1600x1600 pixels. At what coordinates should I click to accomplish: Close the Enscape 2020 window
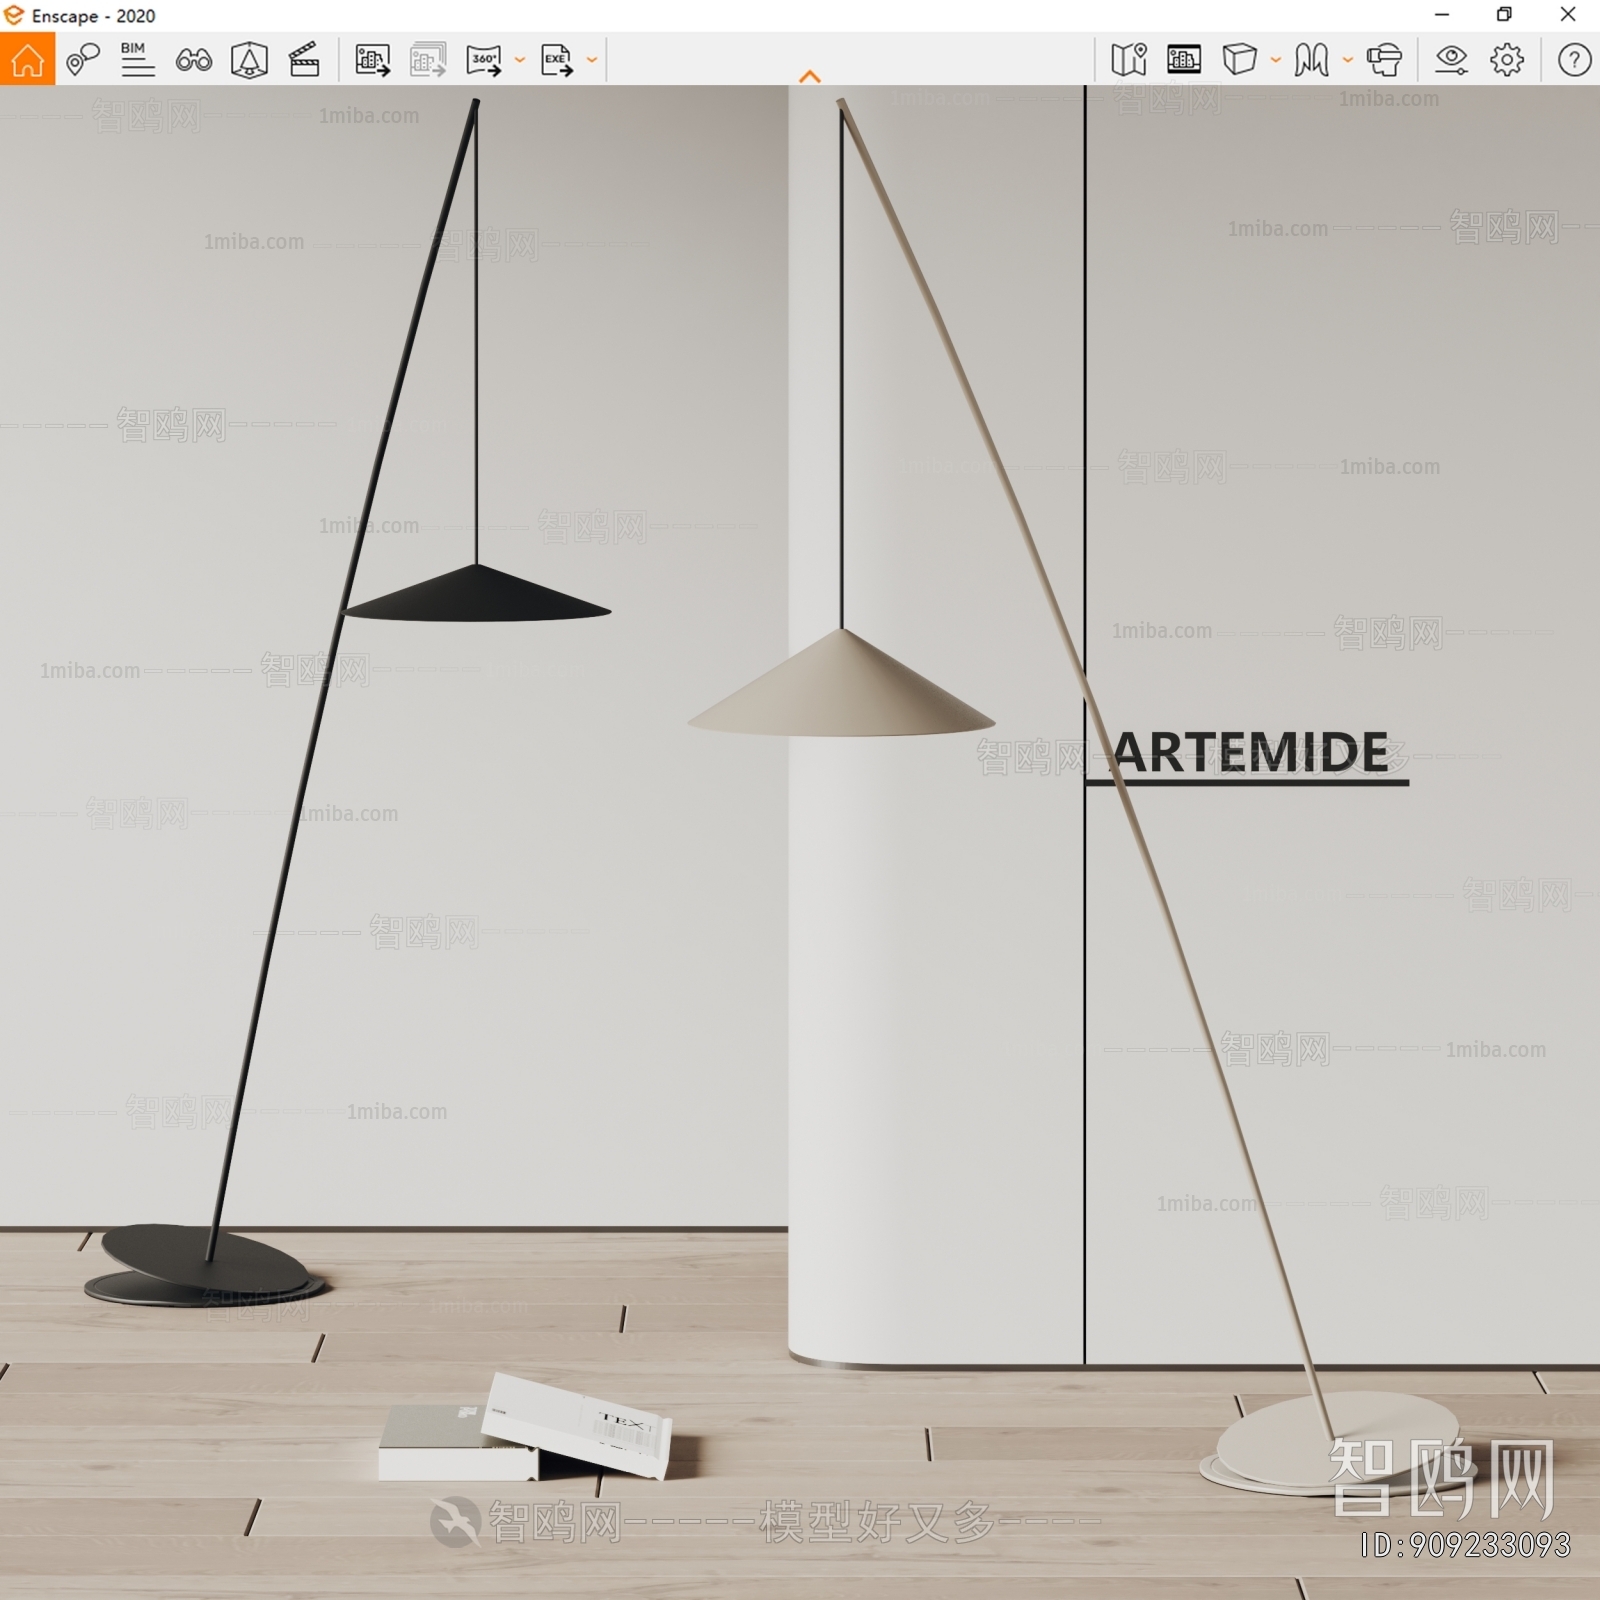1568,14
